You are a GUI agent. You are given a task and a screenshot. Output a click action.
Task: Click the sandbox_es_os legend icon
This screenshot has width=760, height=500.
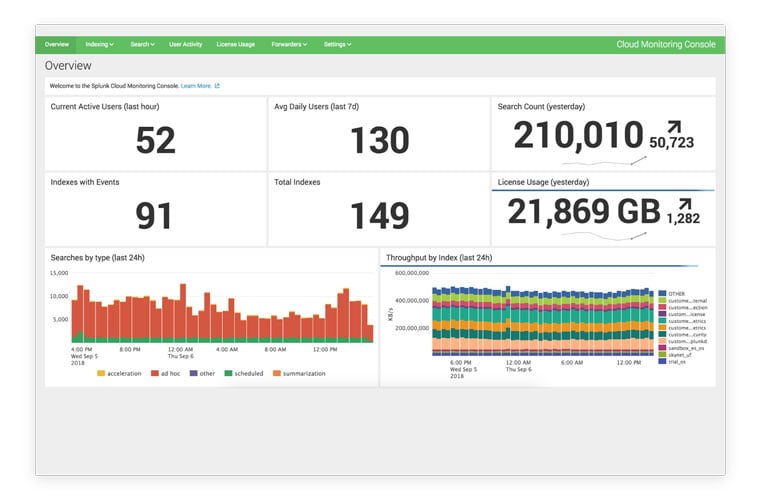click(662, 346)
